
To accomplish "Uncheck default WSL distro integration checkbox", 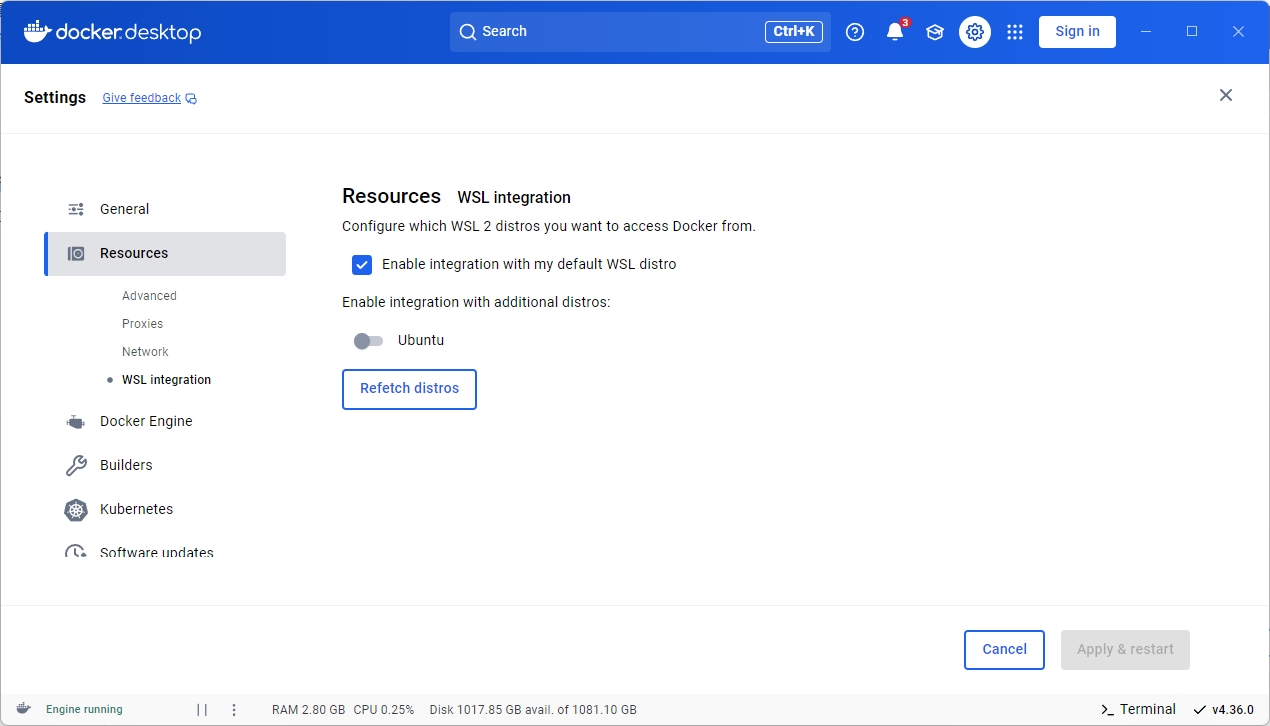I will [362, 265].
